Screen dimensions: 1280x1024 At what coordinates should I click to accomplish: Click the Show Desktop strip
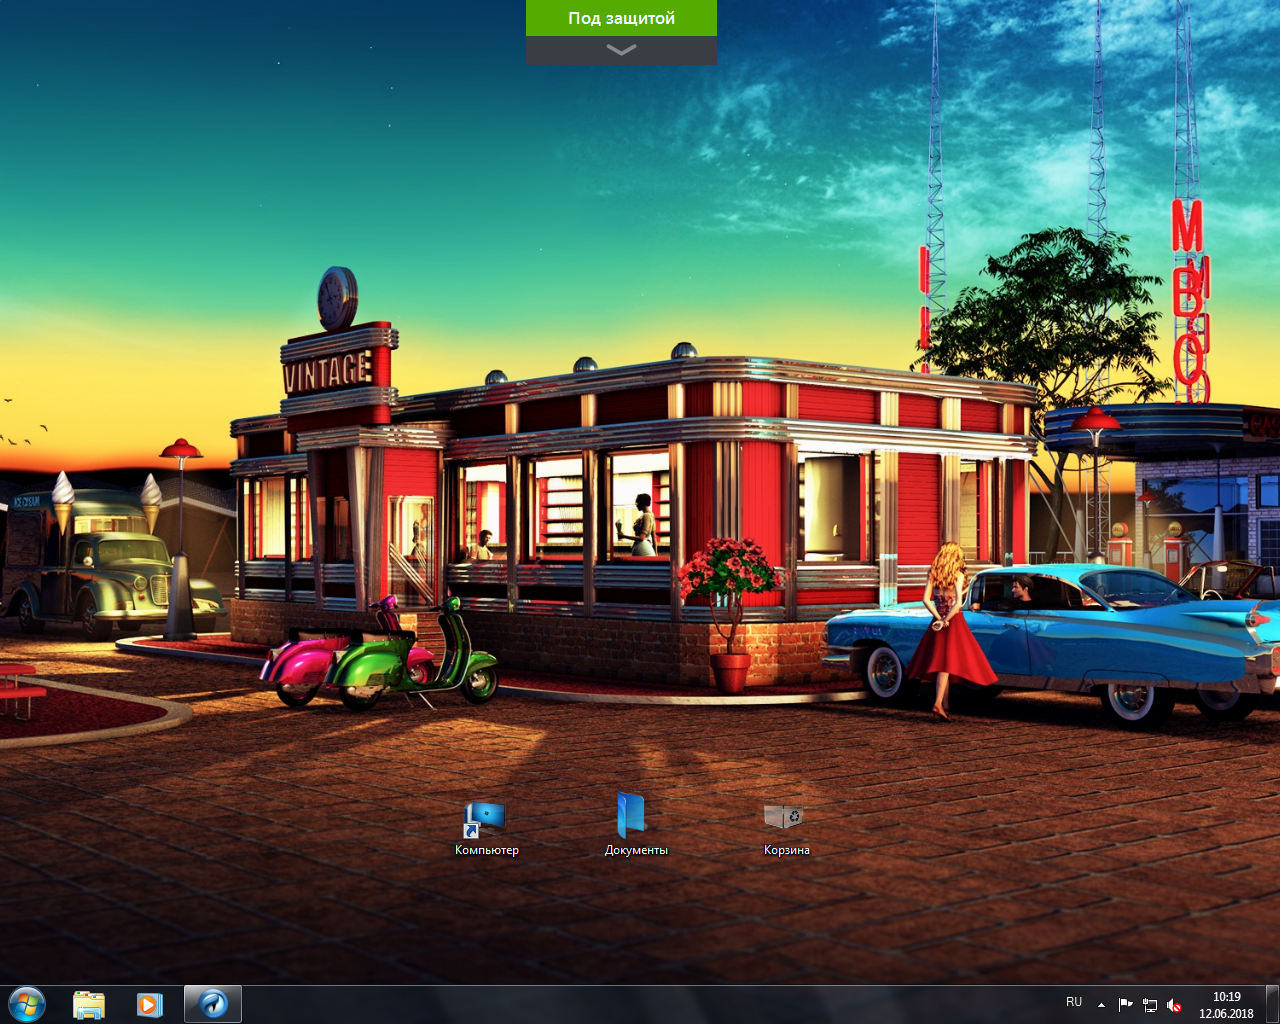click(1272, 1004)
